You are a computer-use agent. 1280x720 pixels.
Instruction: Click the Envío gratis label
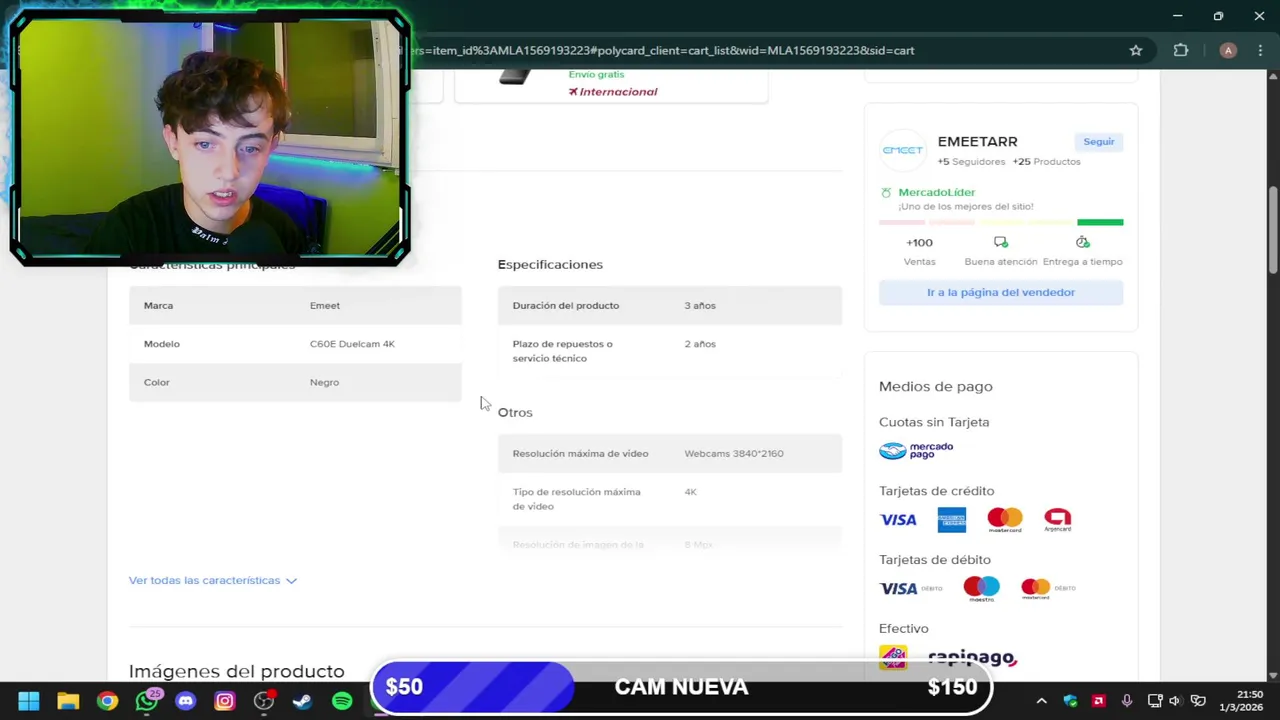[x=596, y=74]
